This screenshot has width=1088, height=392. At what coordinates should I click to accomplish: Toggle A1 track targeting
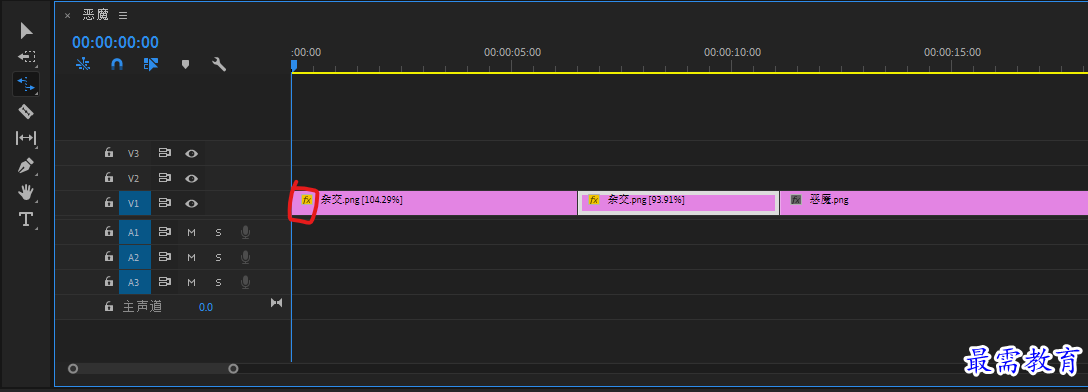(134, 232)
